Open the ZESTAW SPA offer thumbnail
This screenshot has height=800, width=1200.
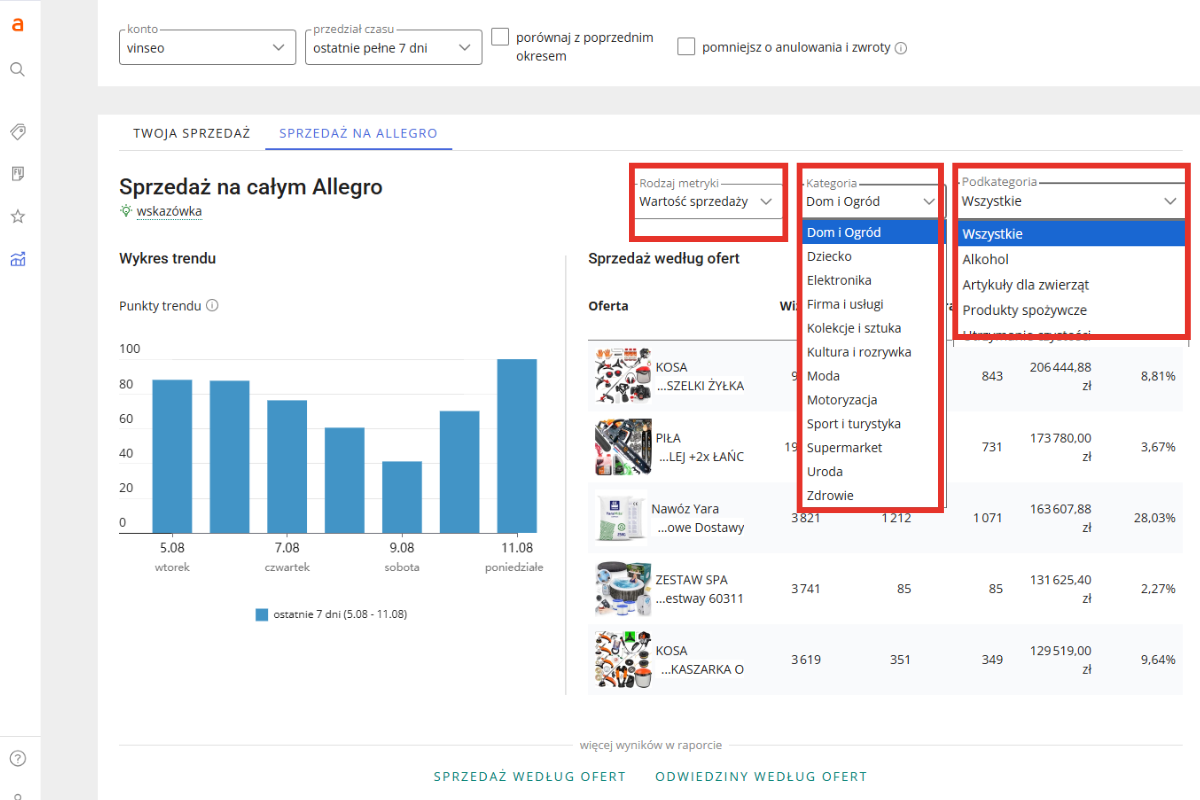pyautogui.click(x=622, y=589)
